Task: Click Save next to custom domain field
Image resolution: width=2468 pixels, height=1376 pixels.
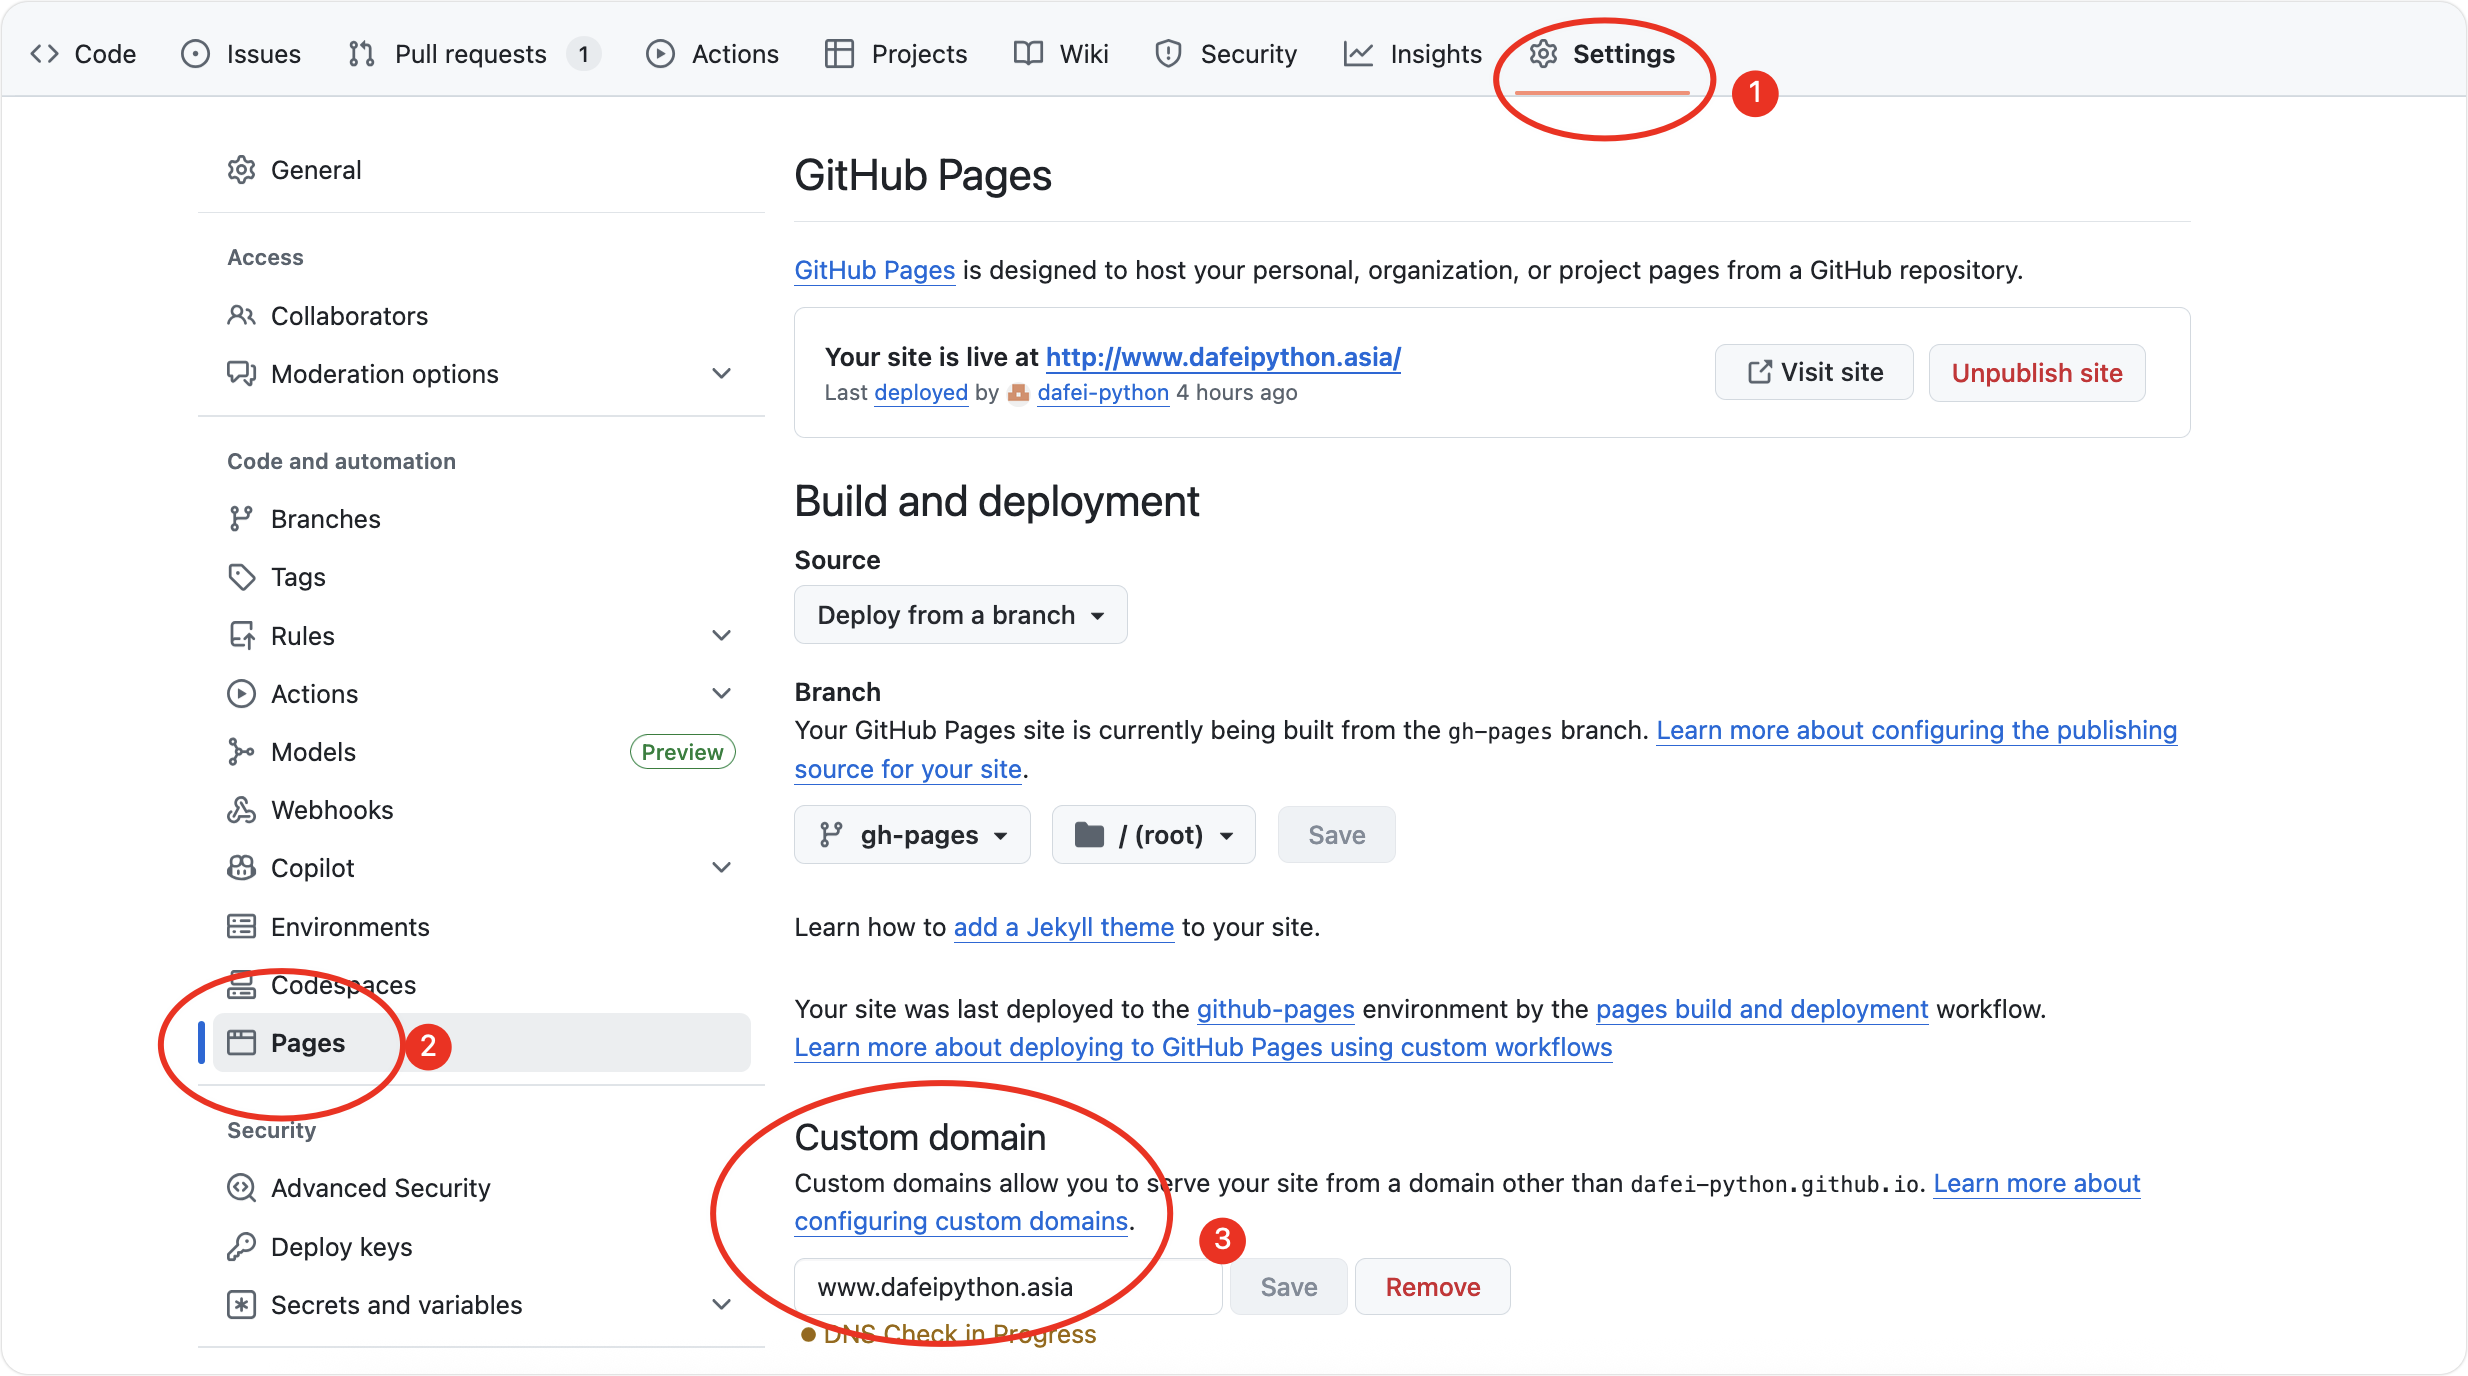Action: 1288,1287
